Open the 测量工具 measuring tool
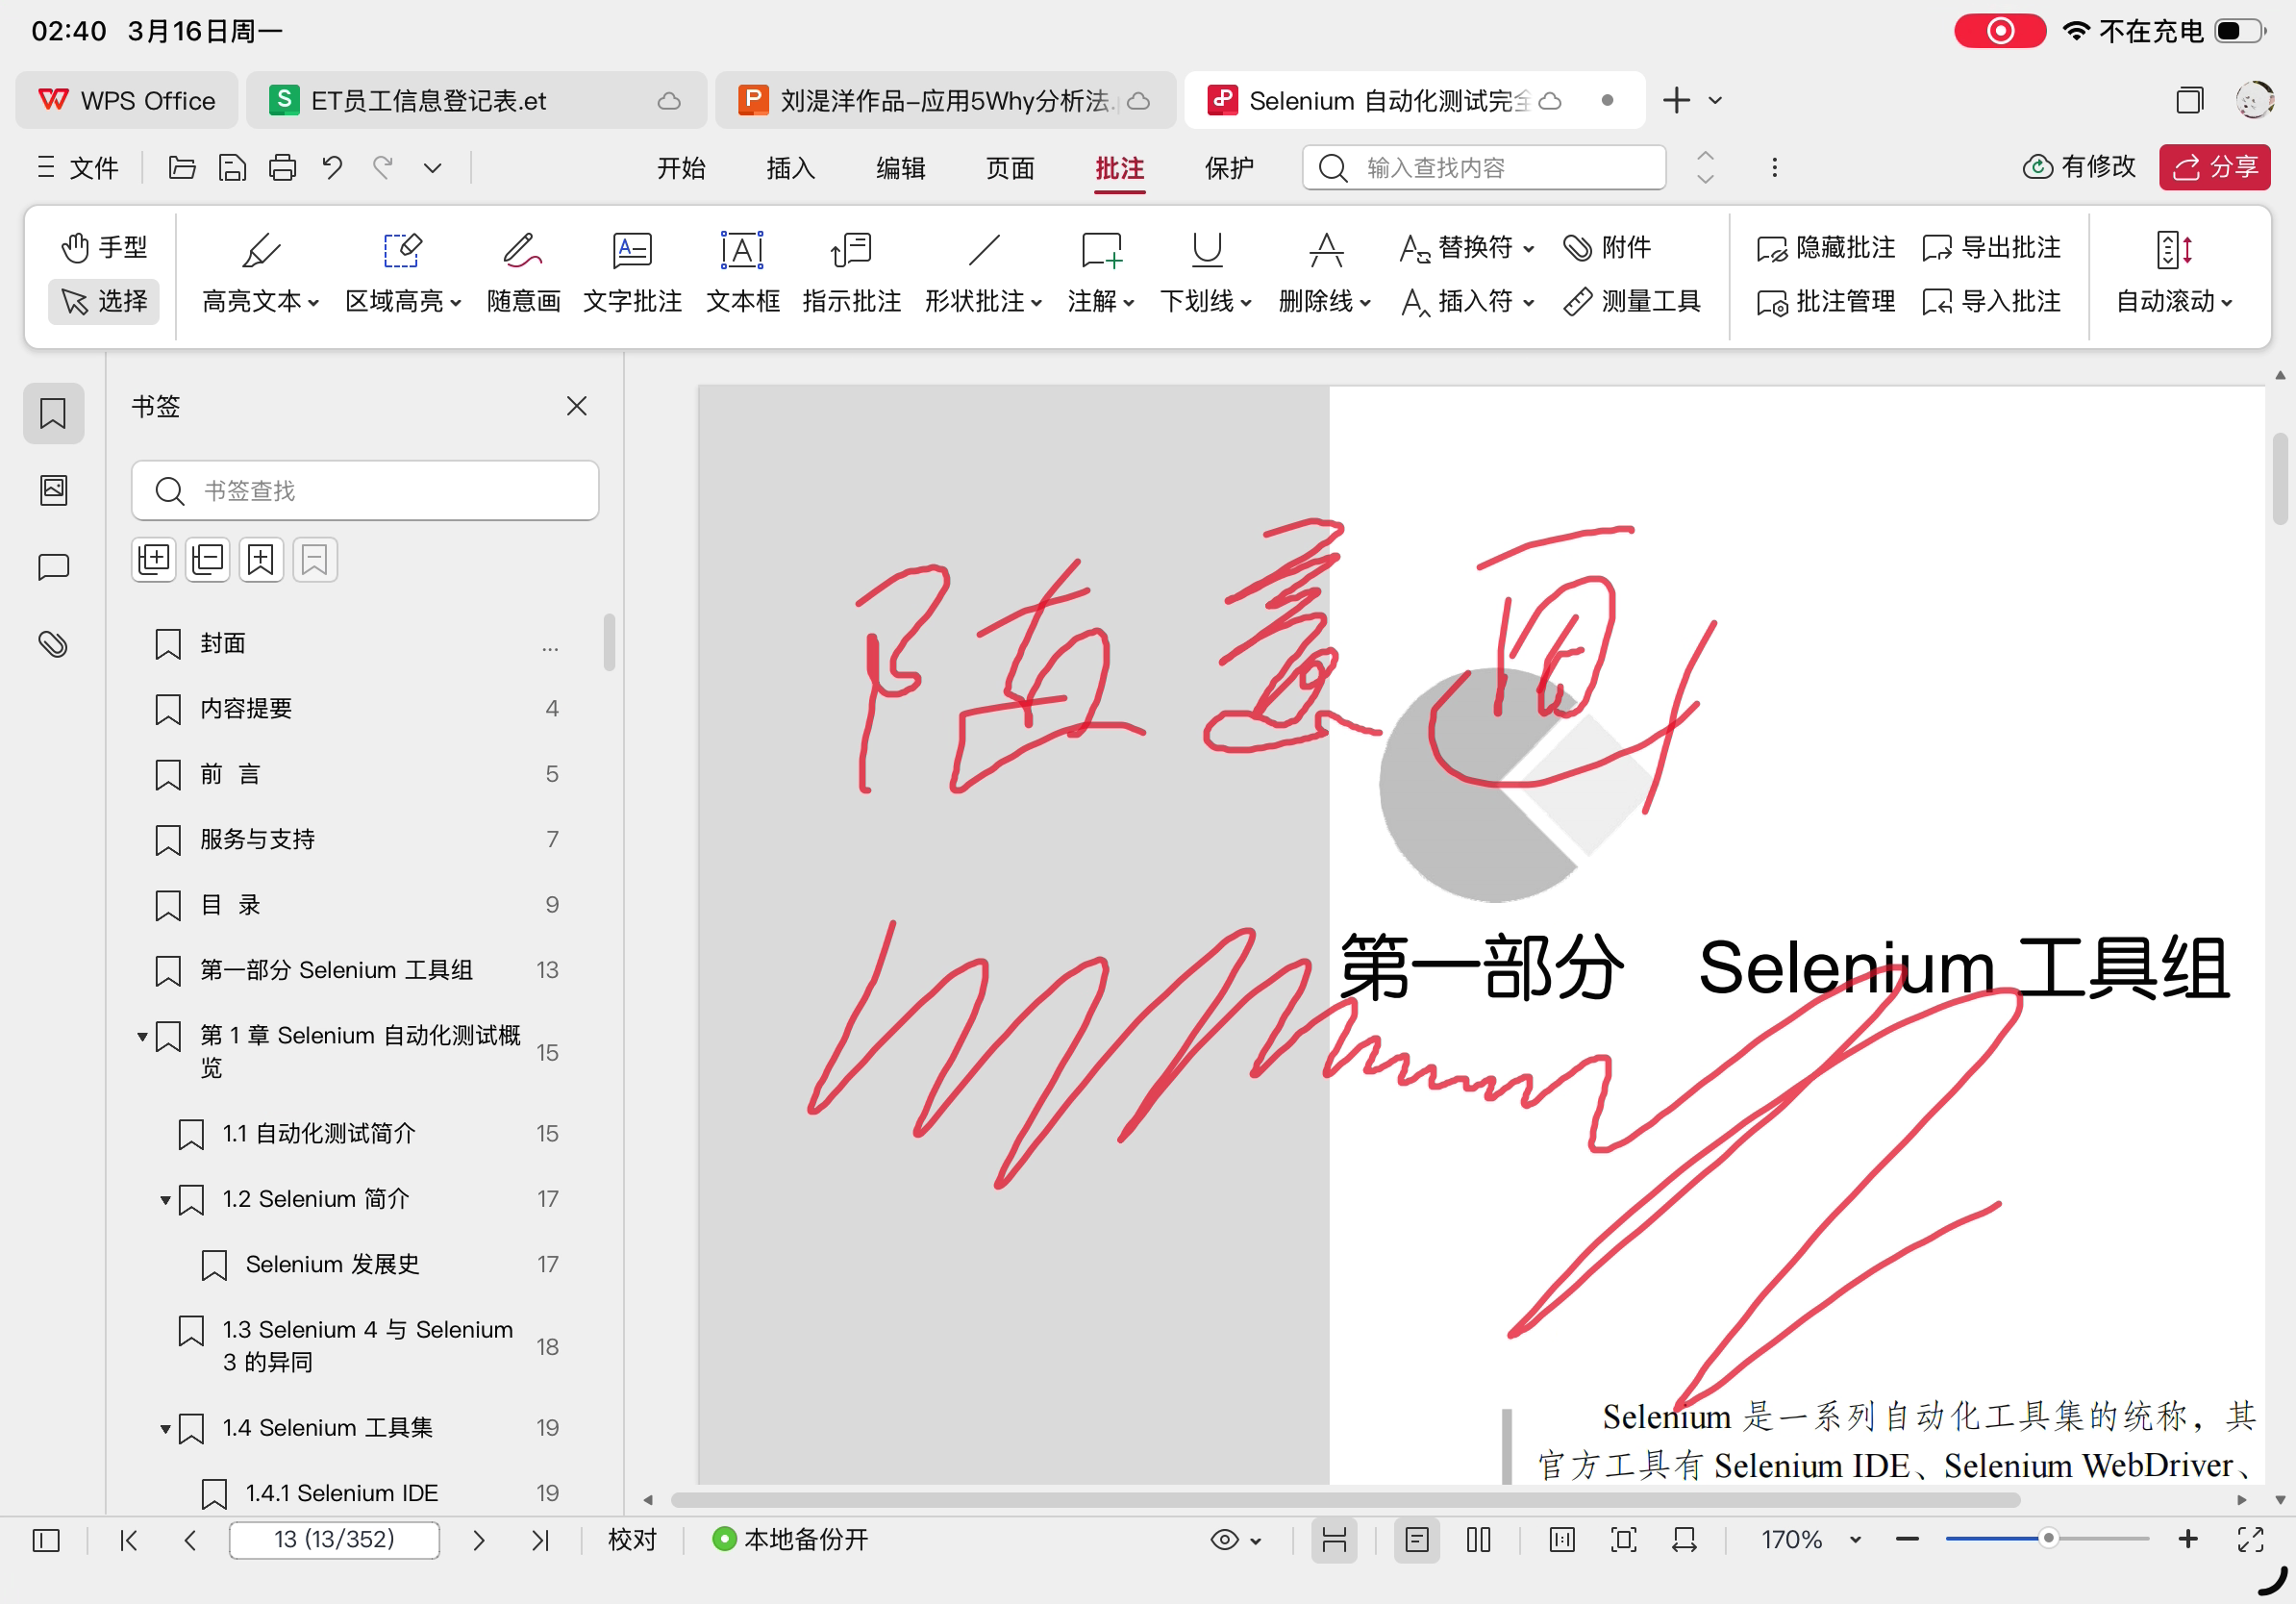 click(1632, 301)
